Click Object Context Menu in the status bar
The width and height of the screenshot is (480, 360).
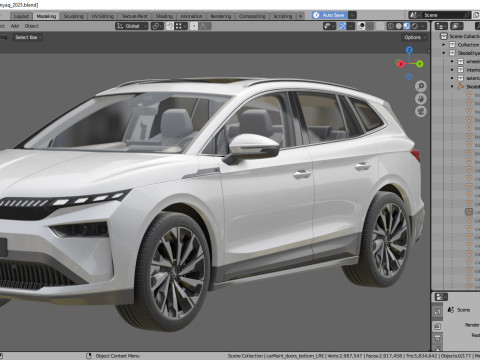point(117,356)
